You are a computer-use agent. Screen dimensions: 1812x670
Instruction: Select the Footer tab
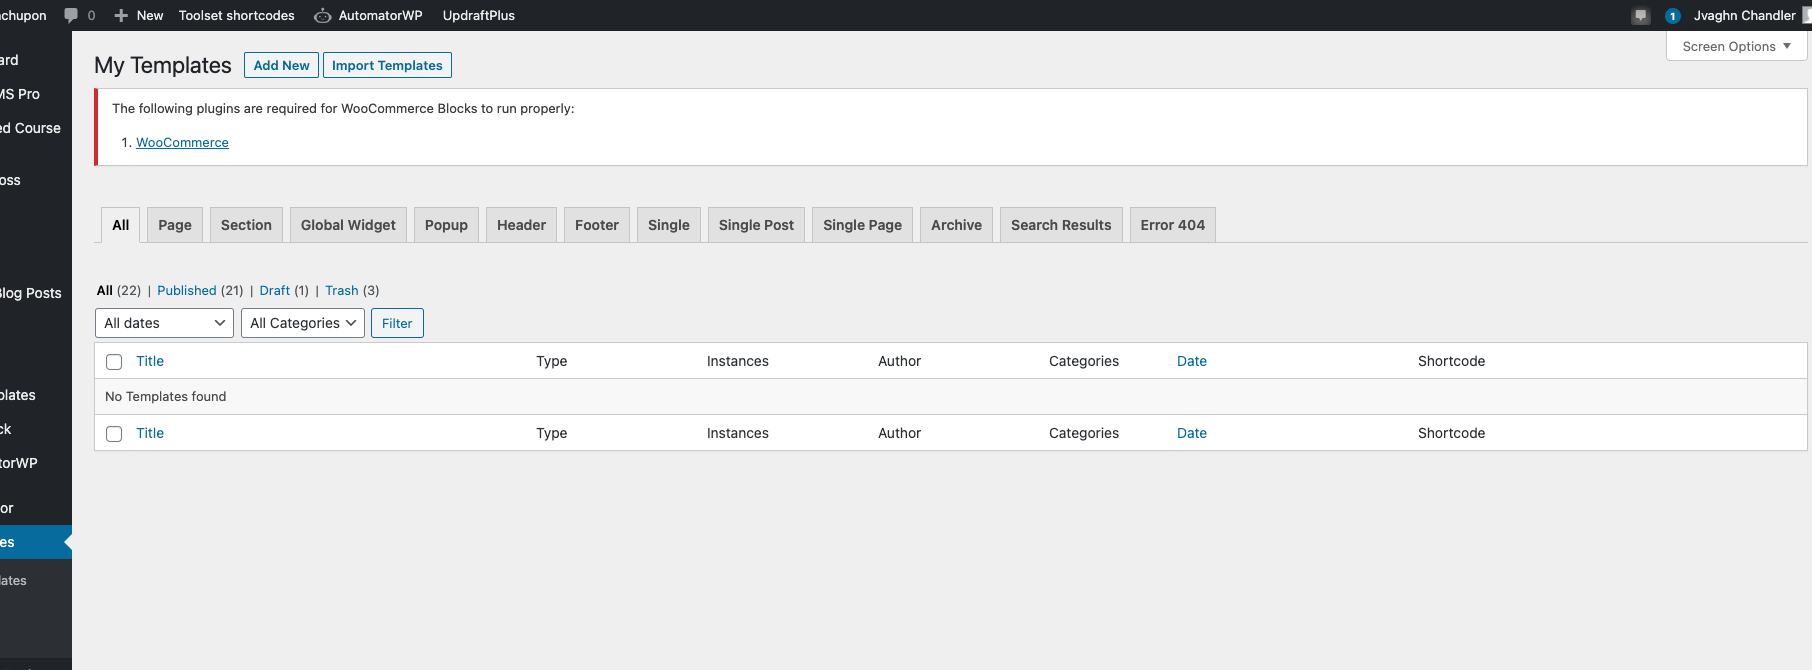tap(597, 225)
